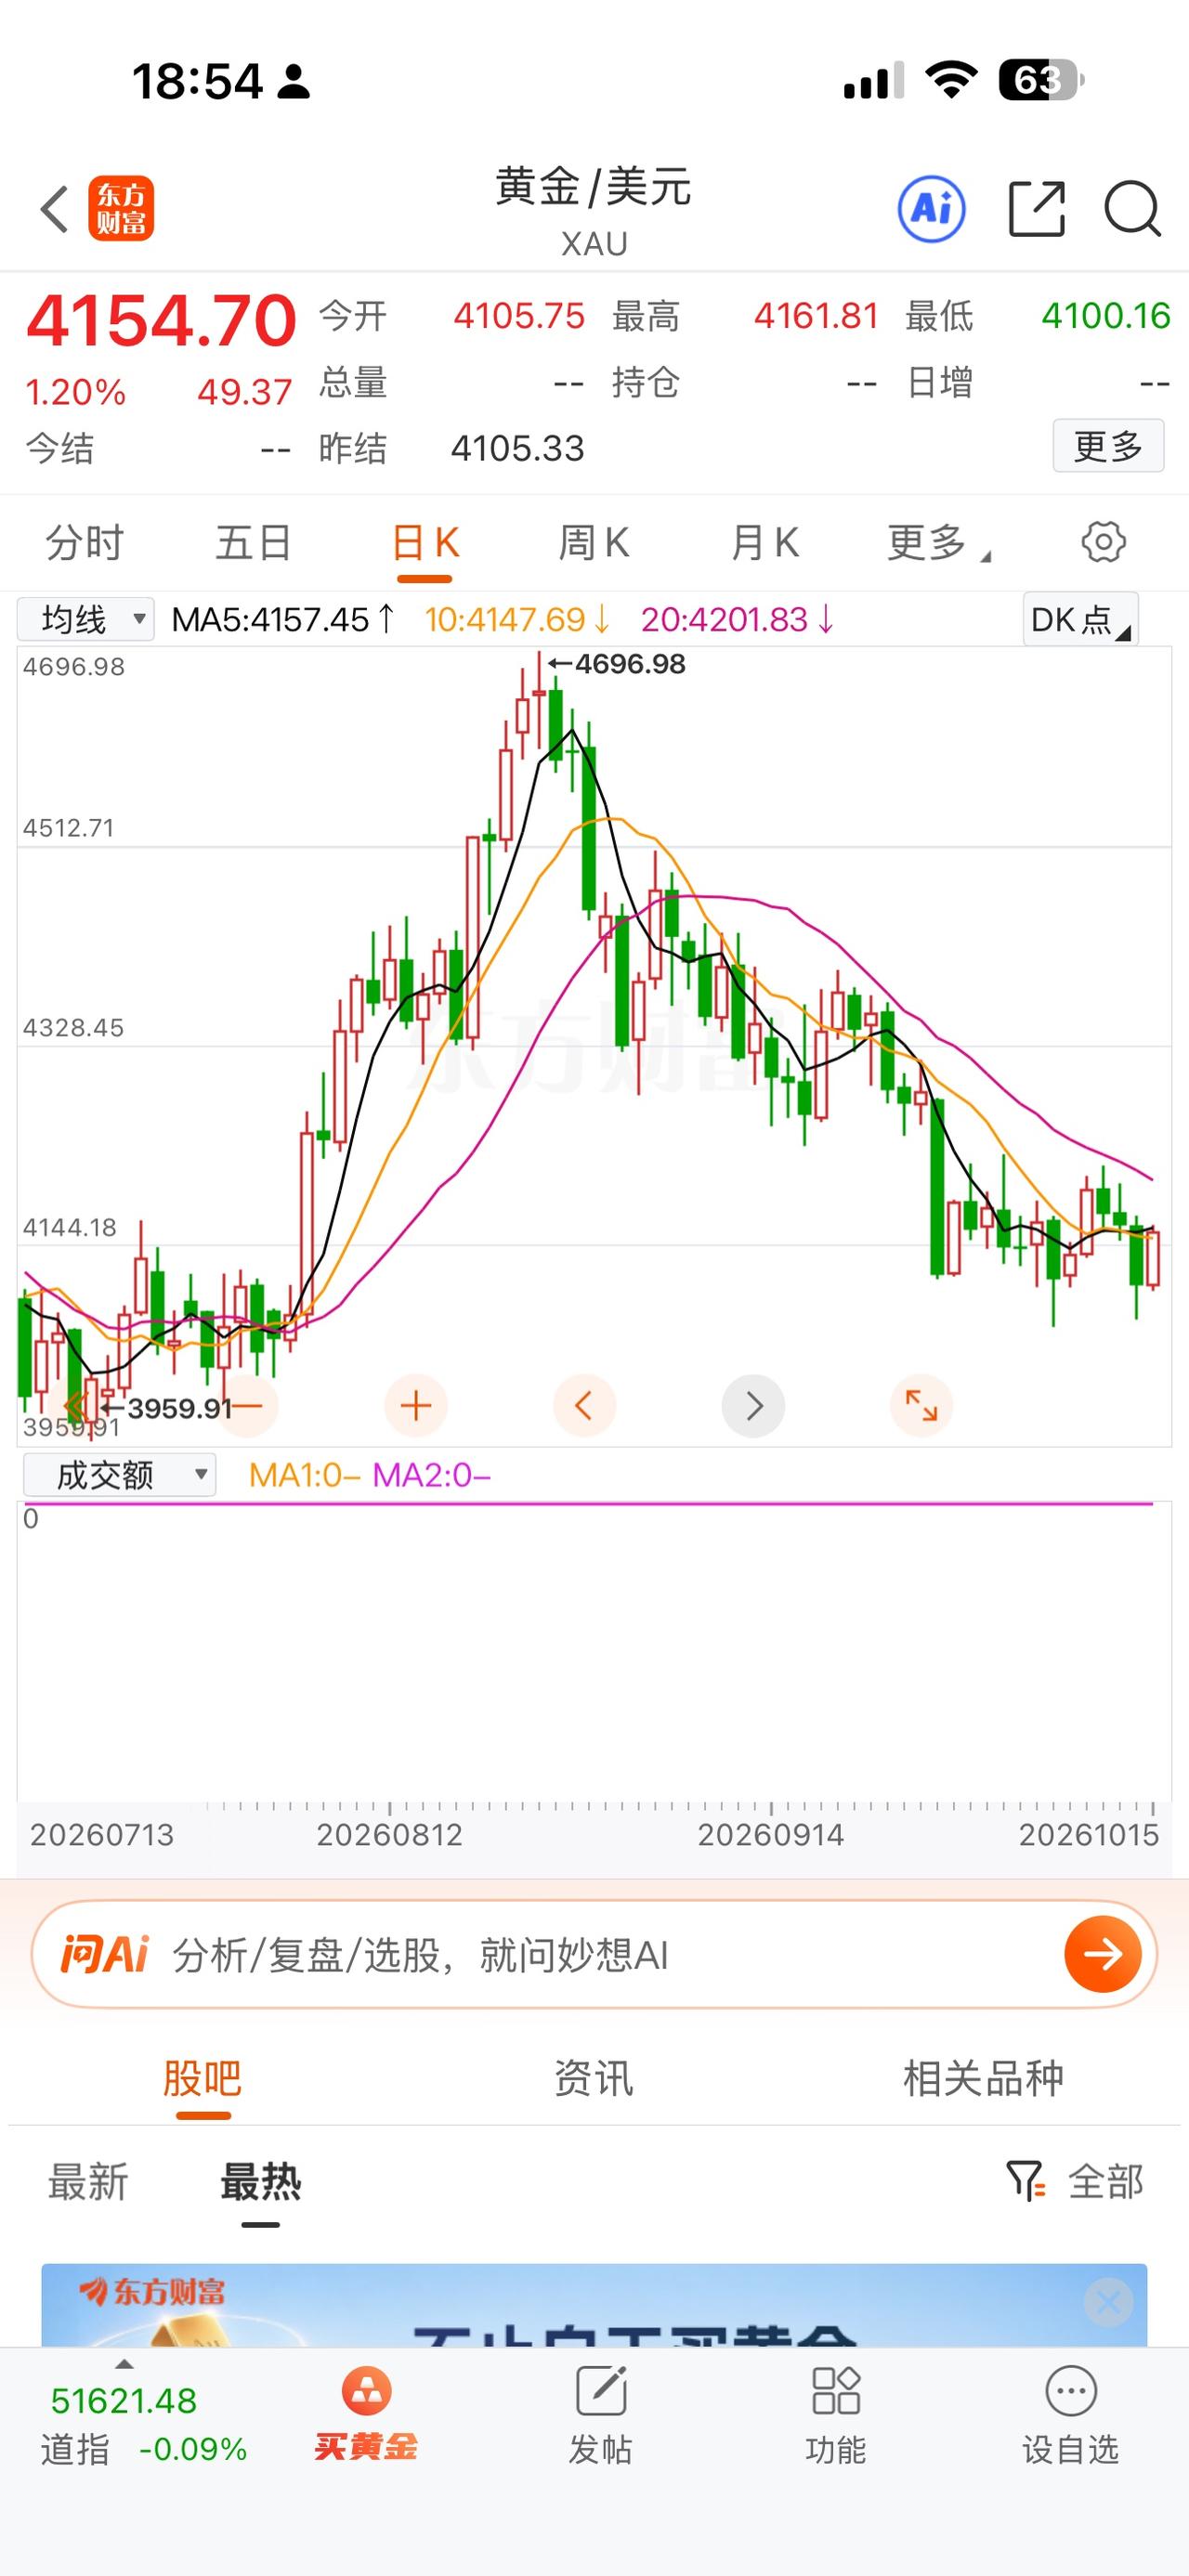Open the 资讯 tab
This screenshot has width=1189, height=2576.
(594, 2078)
